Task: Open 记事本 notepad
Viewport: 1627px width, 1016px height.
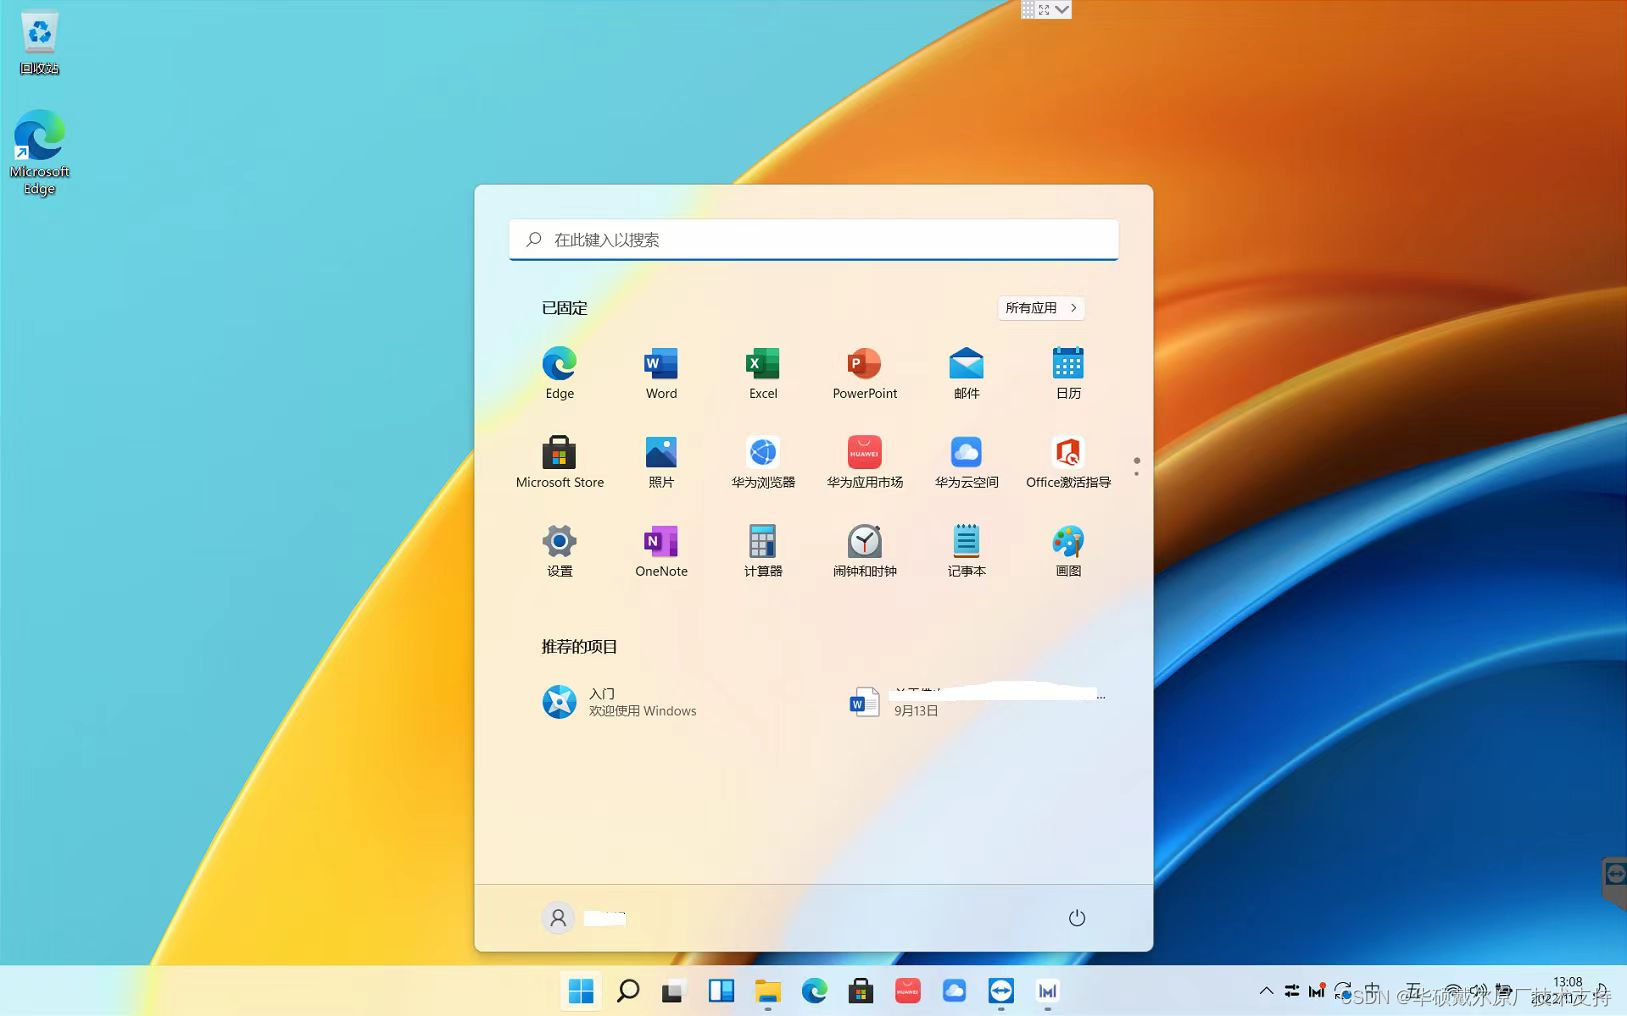Action: coord(966,551)
